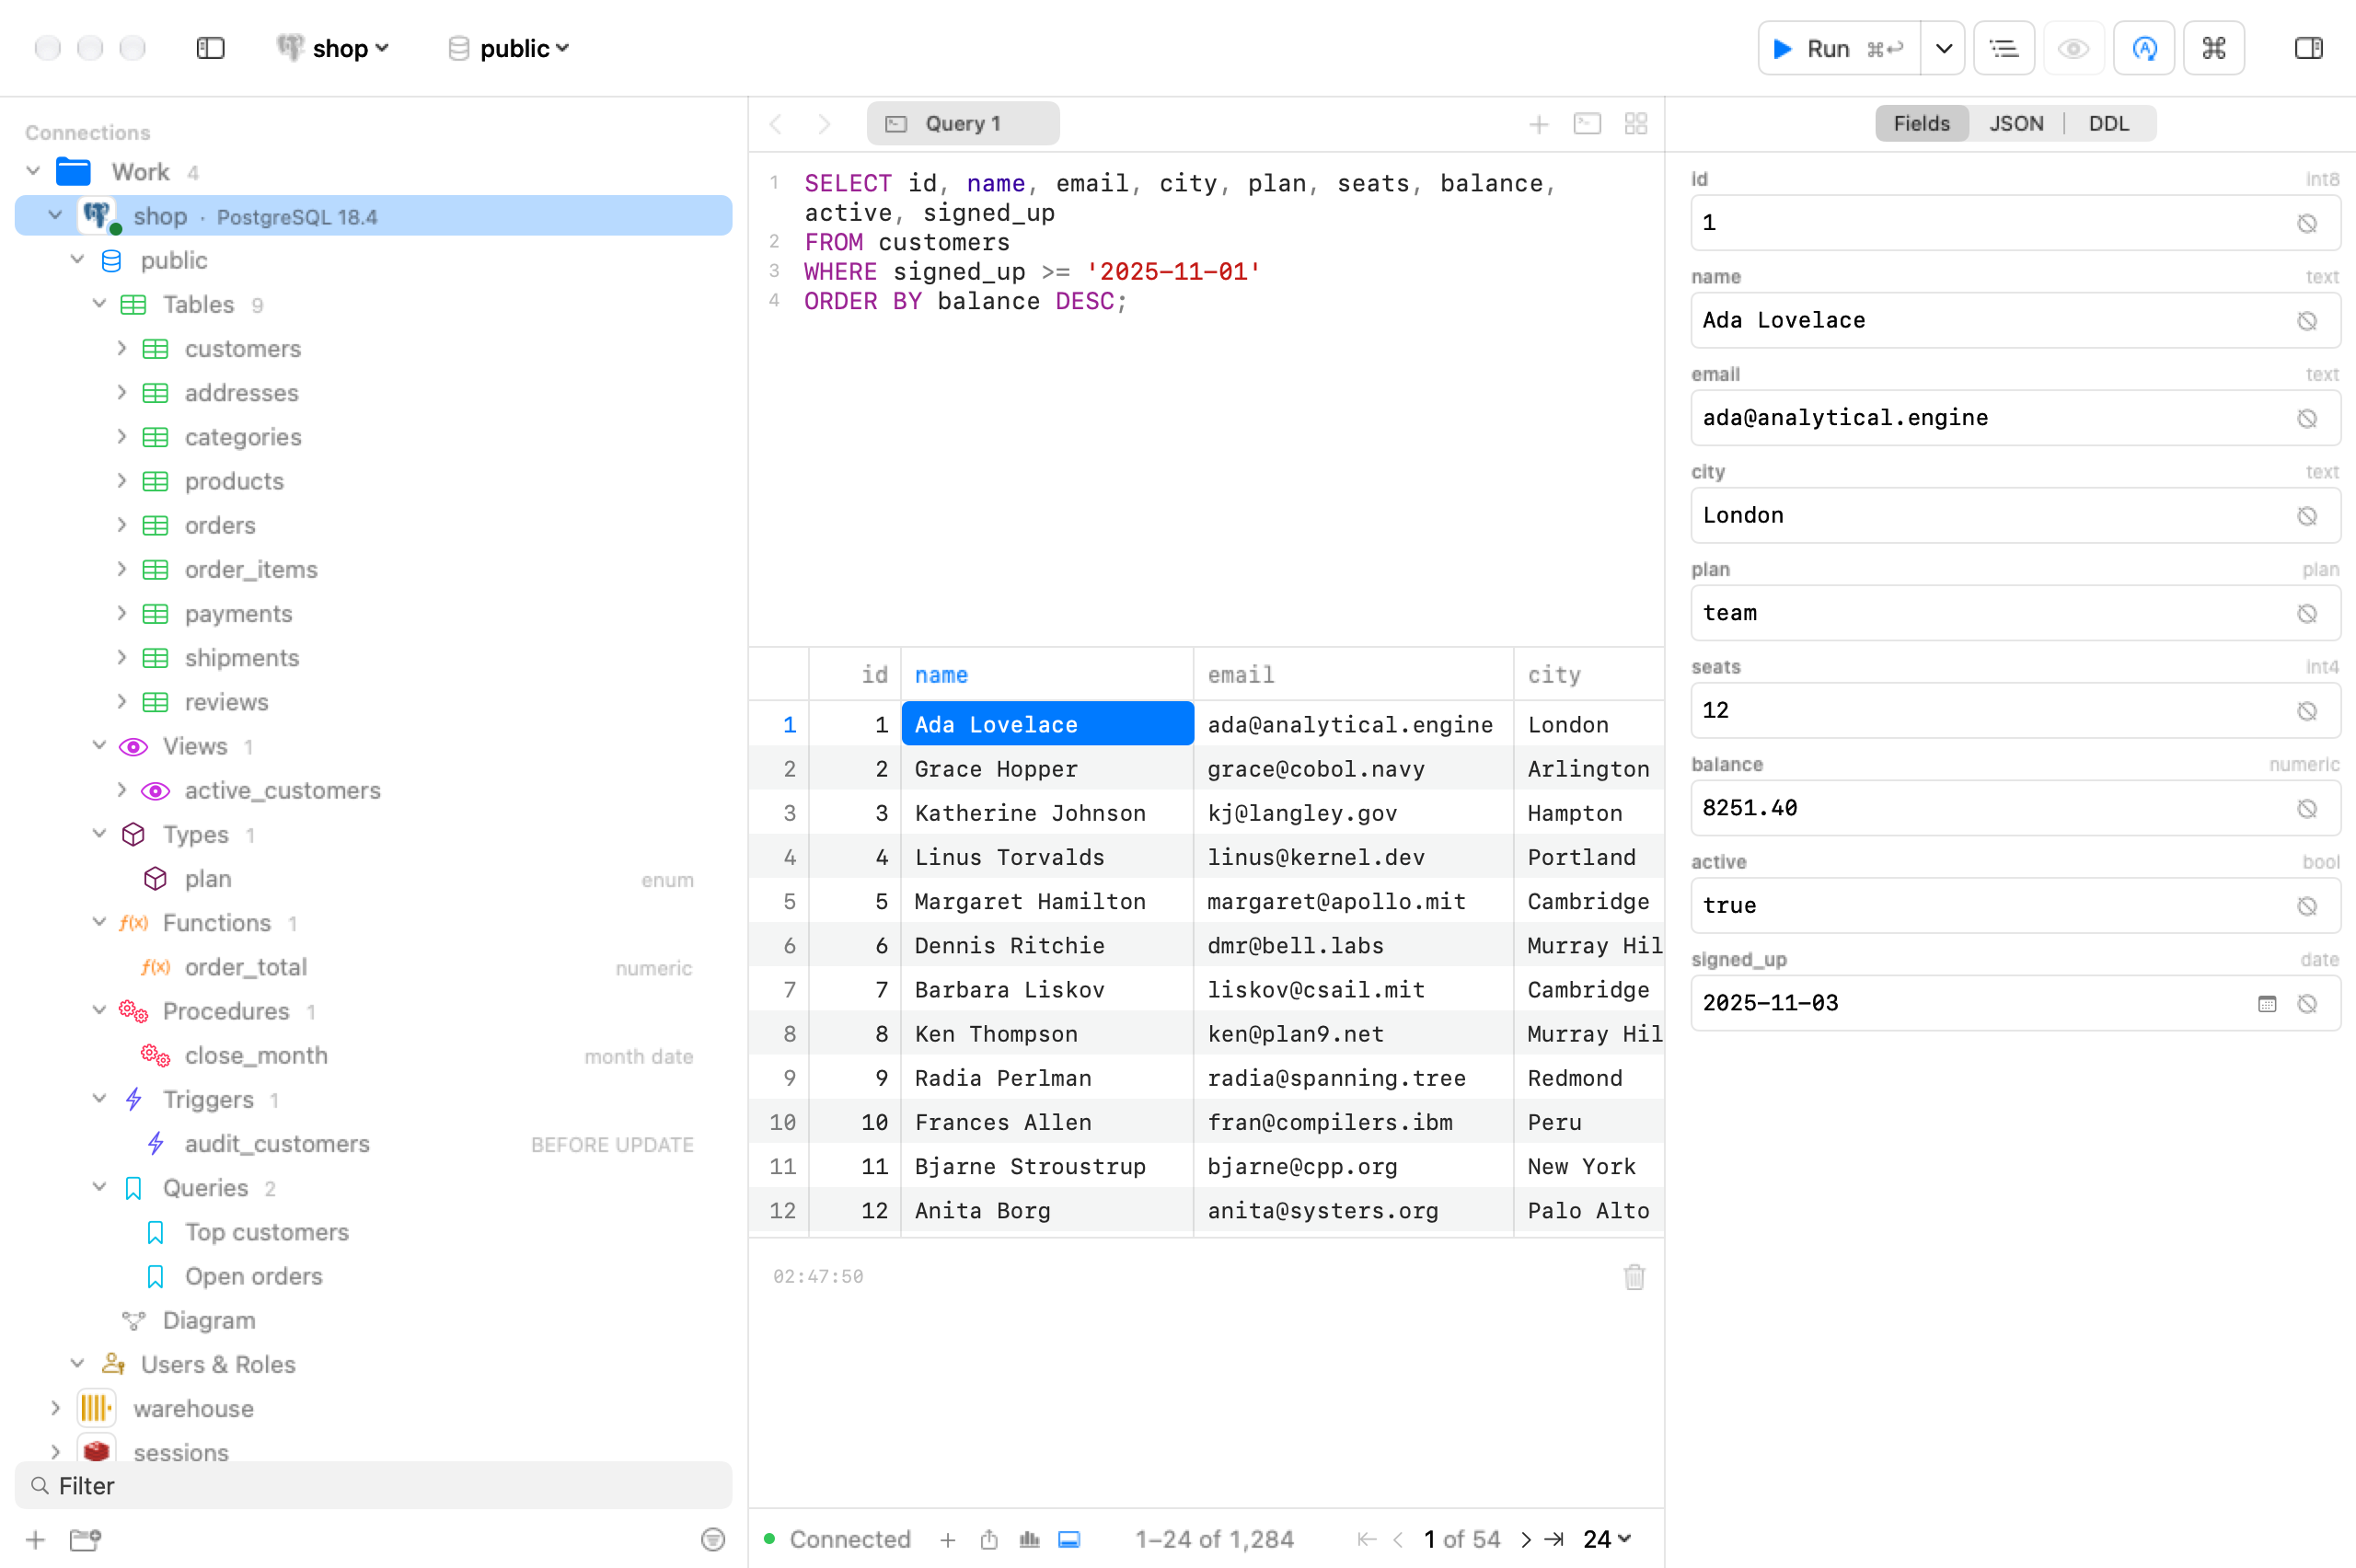Create a new connection folder
The width and height of the screenshot is (2356, 1568).
(85, 1539)
